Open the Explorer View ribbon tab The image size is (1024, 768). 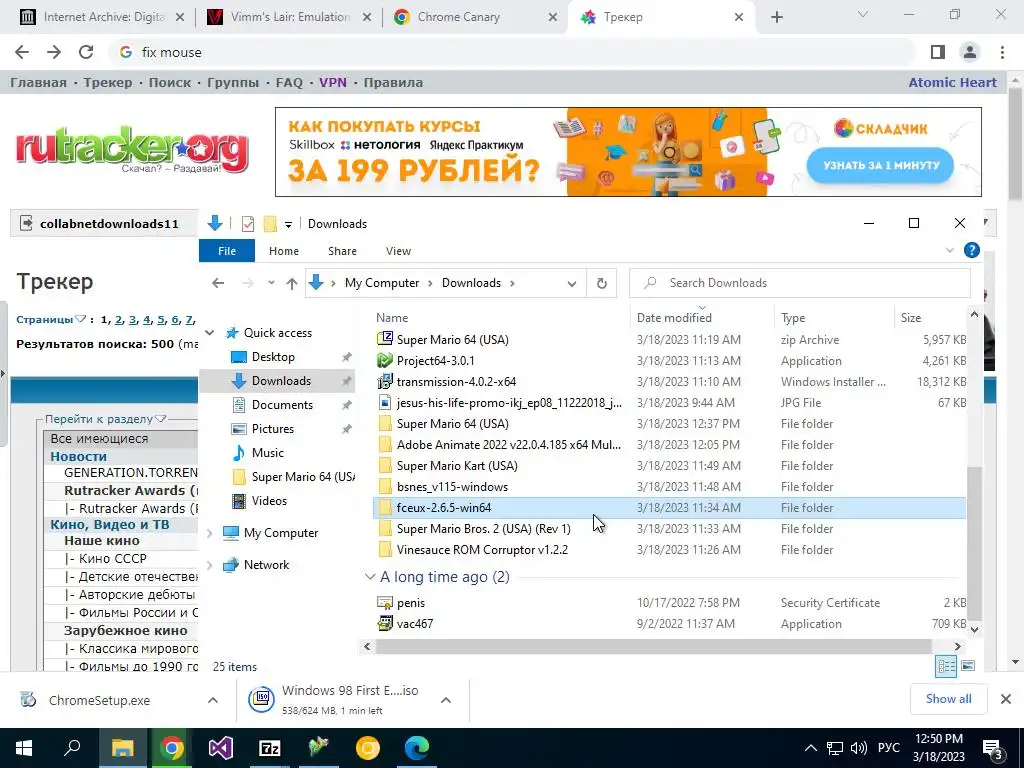398,251
